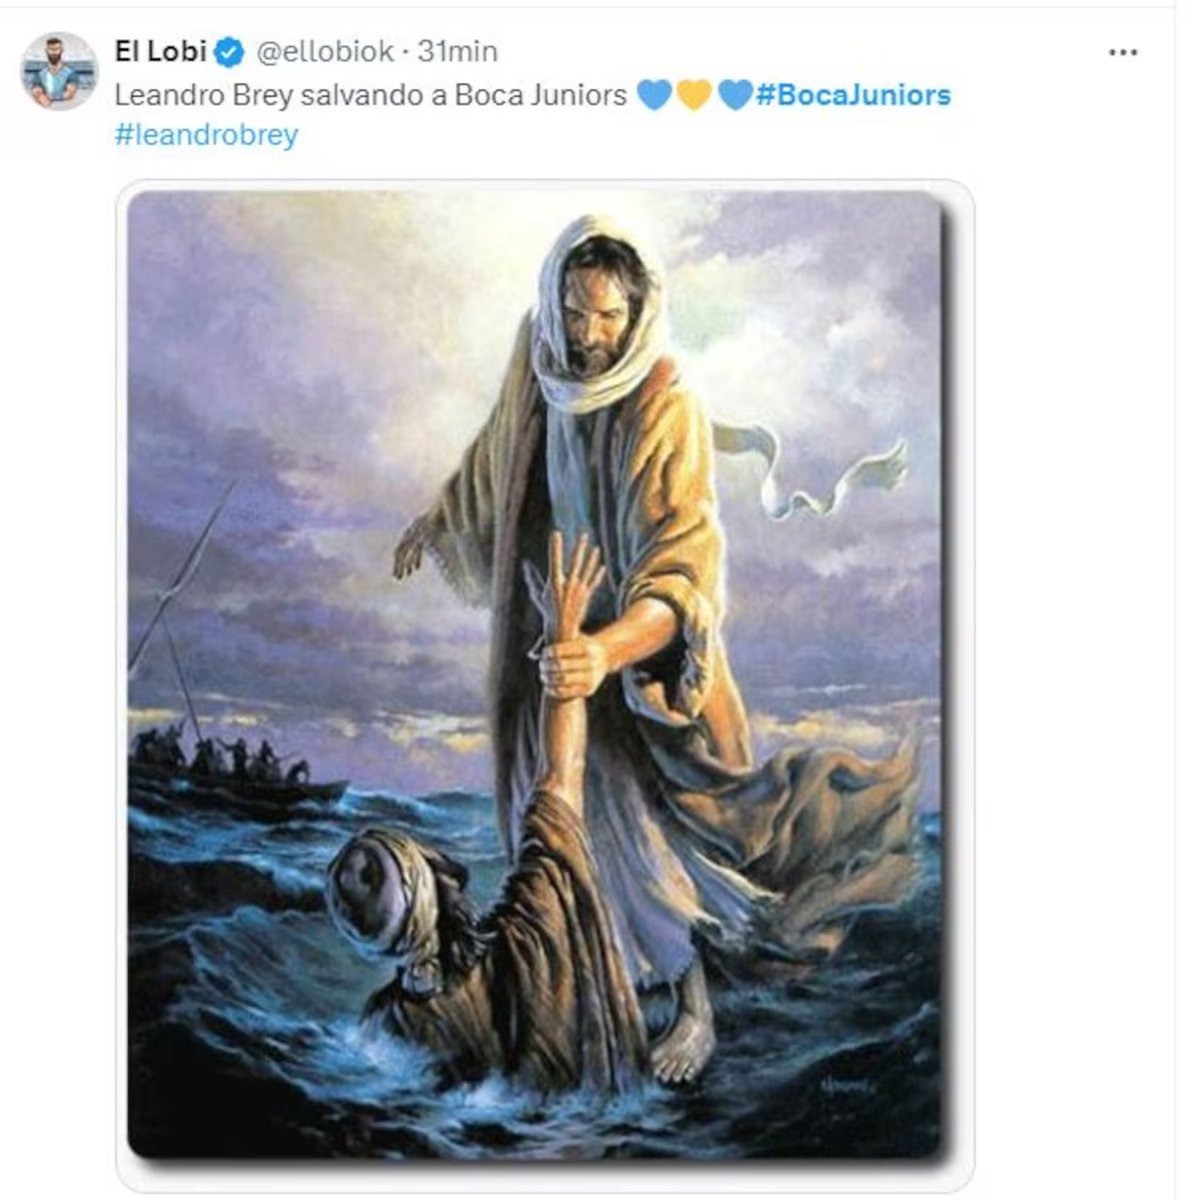The image size is (1200, 1200).
Task: Click the text "Leandro Brey salvando a Boca Juniors"
Action: (370, 96)
